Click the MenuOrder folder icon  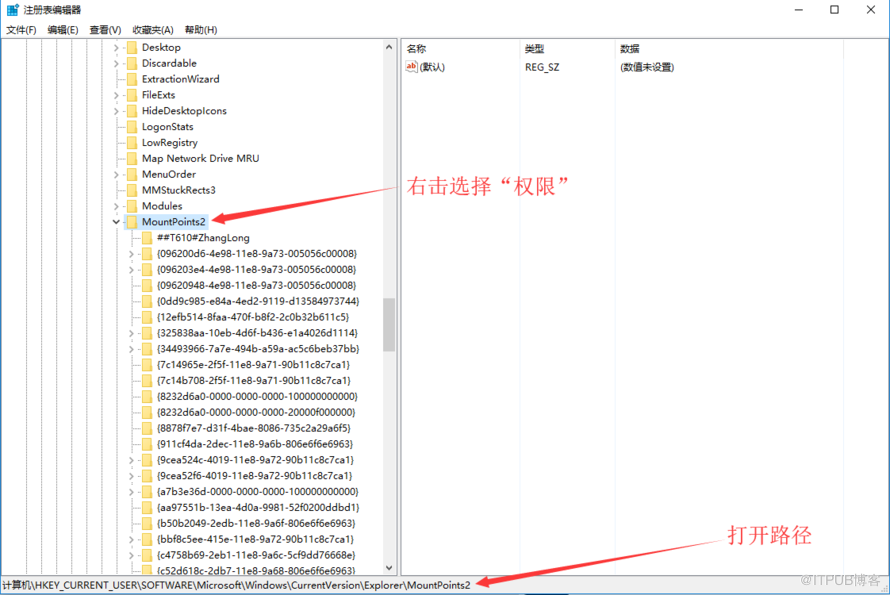(x=132, y=174)
